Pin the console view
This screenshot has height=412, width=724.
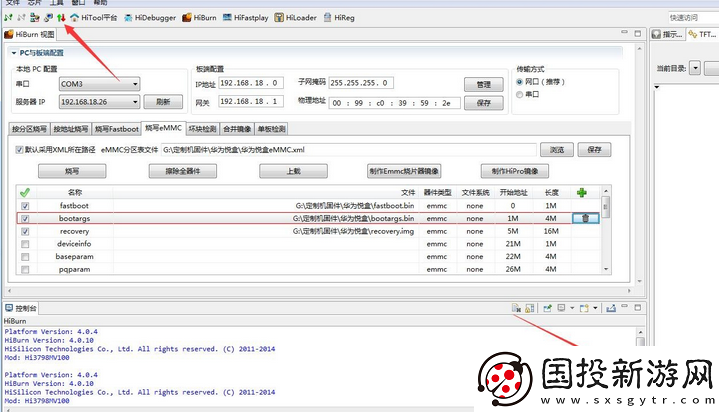coord(548,308)
